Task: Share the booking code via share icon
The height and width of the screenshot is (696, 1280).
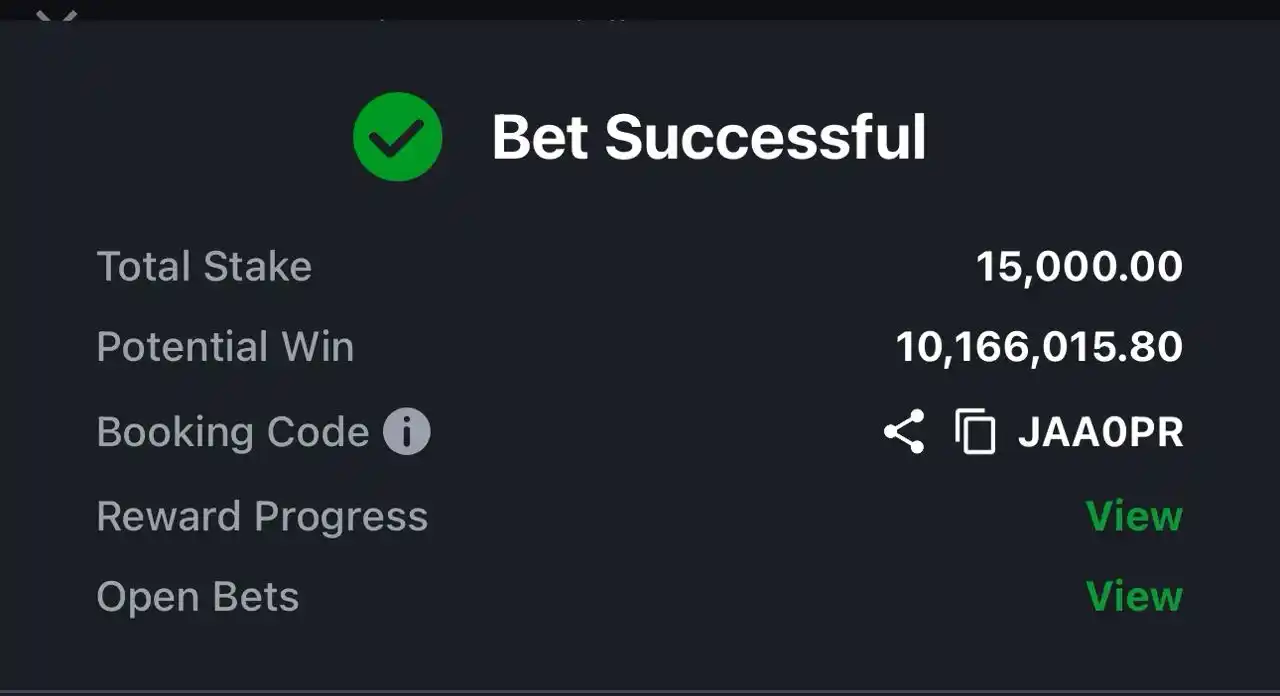Action: (904, 432)
